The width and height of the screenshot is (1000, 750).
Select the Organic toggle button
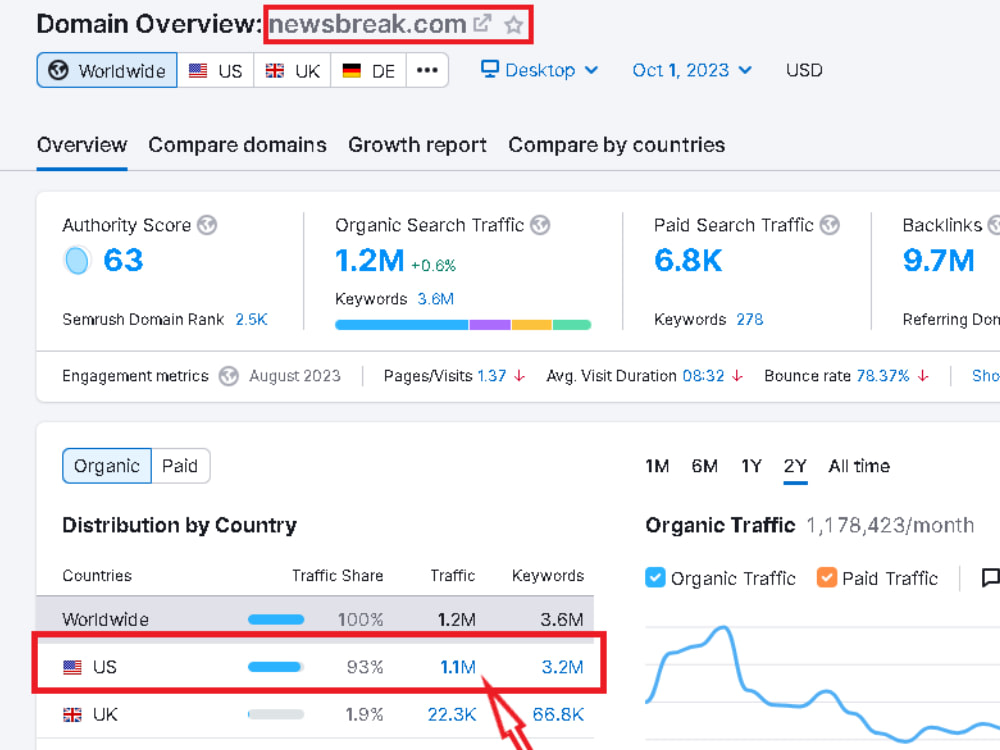[107, 466]
